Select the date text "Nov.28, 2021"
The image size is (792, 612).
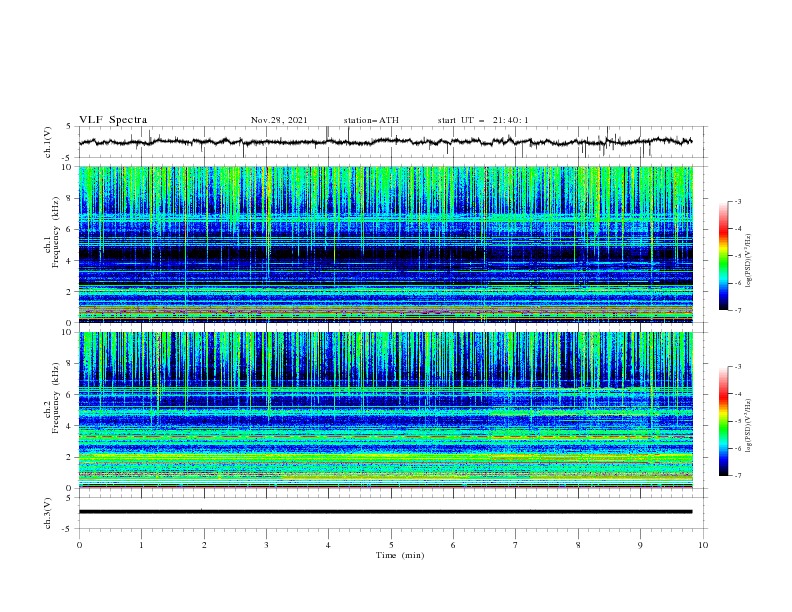click(x=279, y=120)
